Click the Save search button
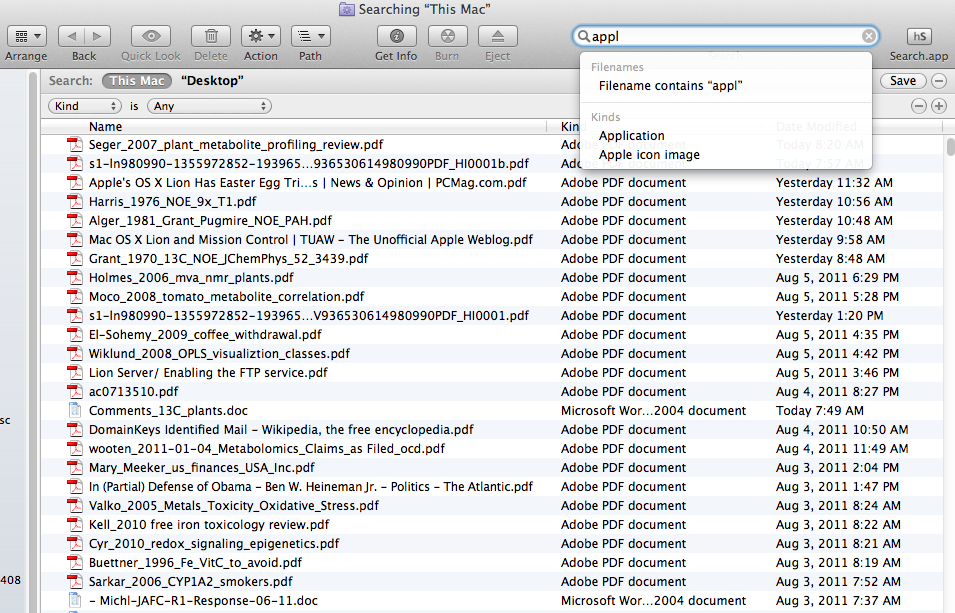The height and width of the screenshot is (613, 955). tap(903, 81)
